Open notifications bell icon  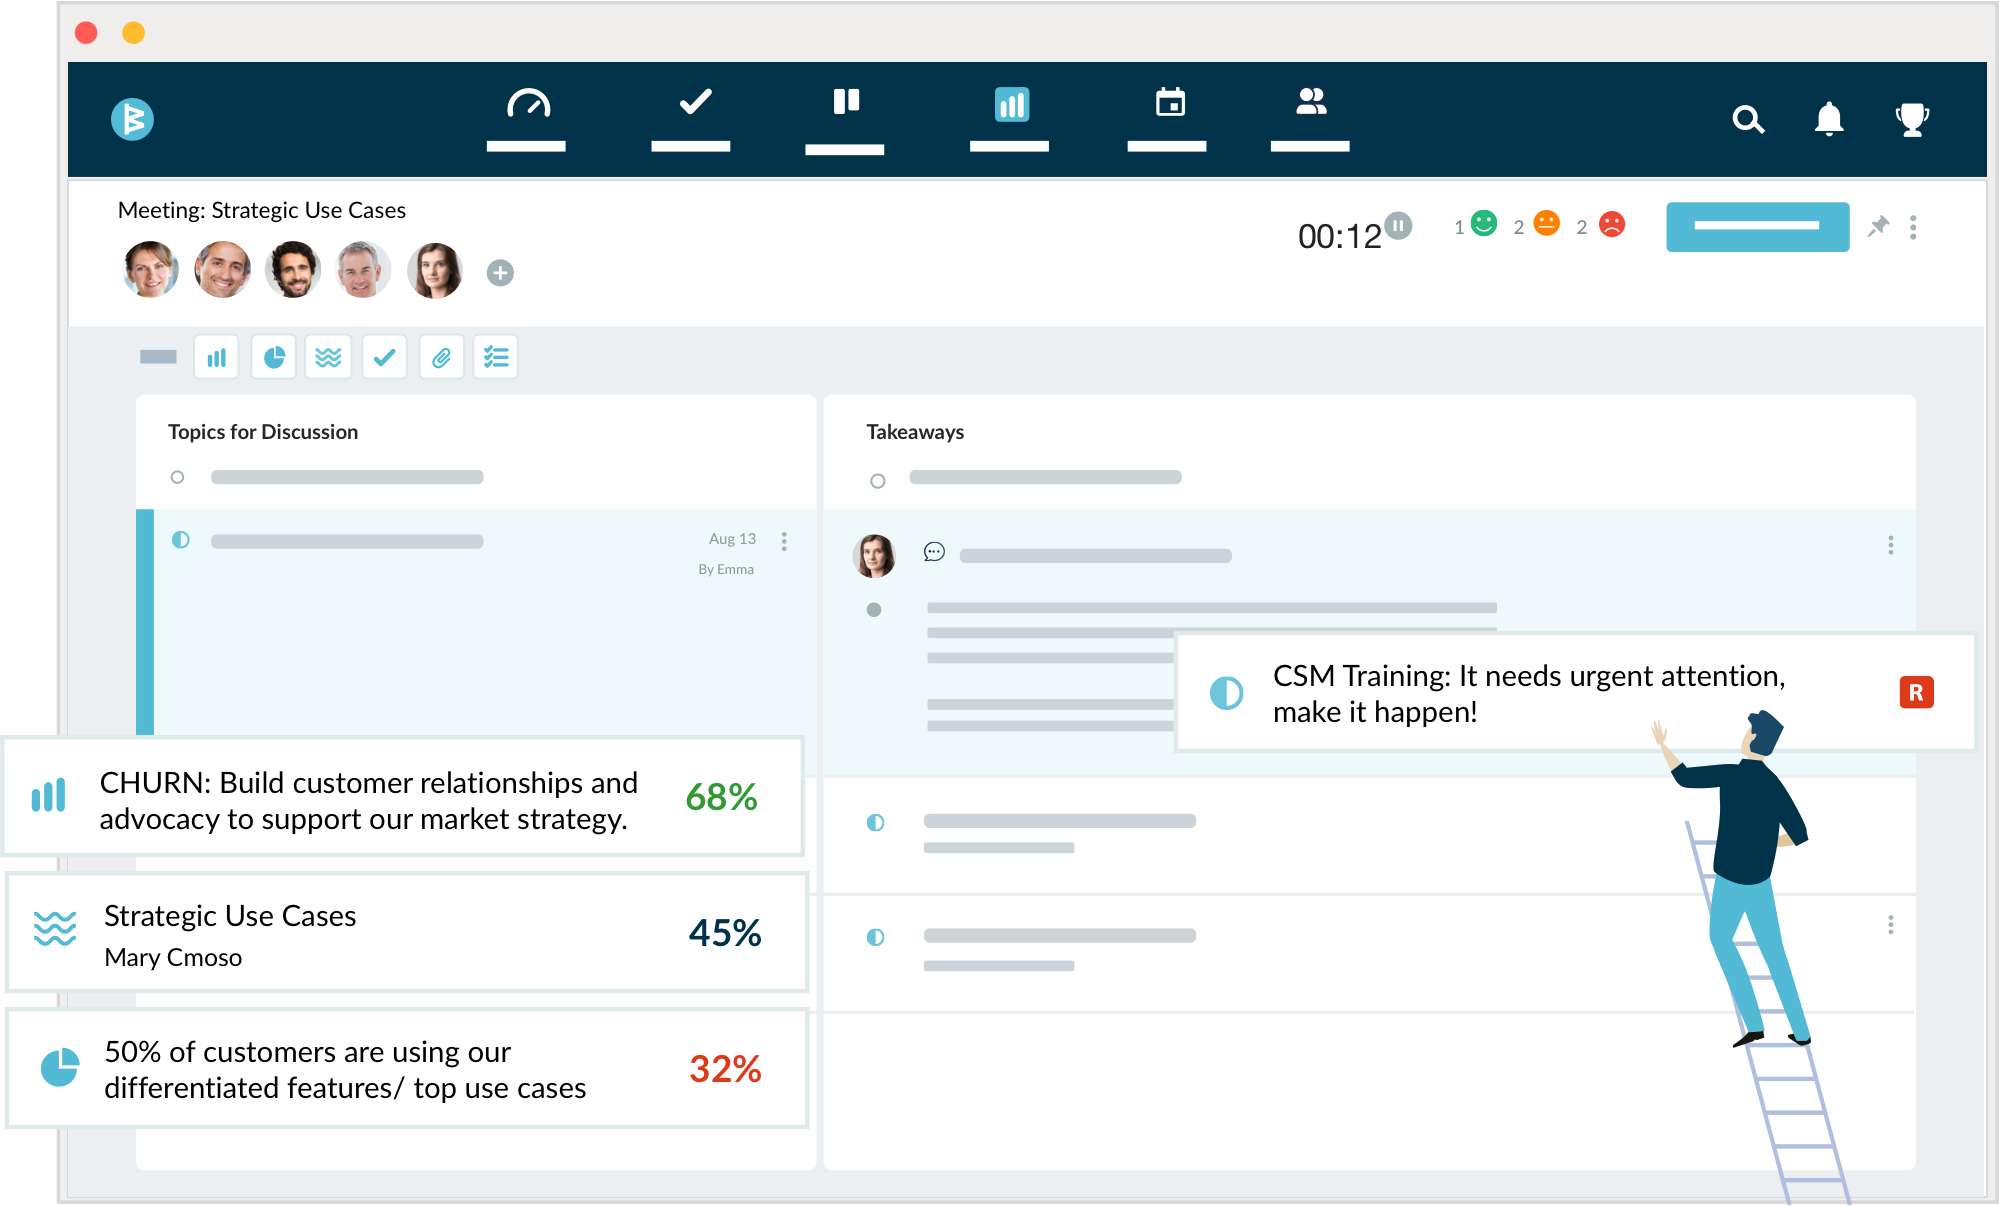point(1829,119)
